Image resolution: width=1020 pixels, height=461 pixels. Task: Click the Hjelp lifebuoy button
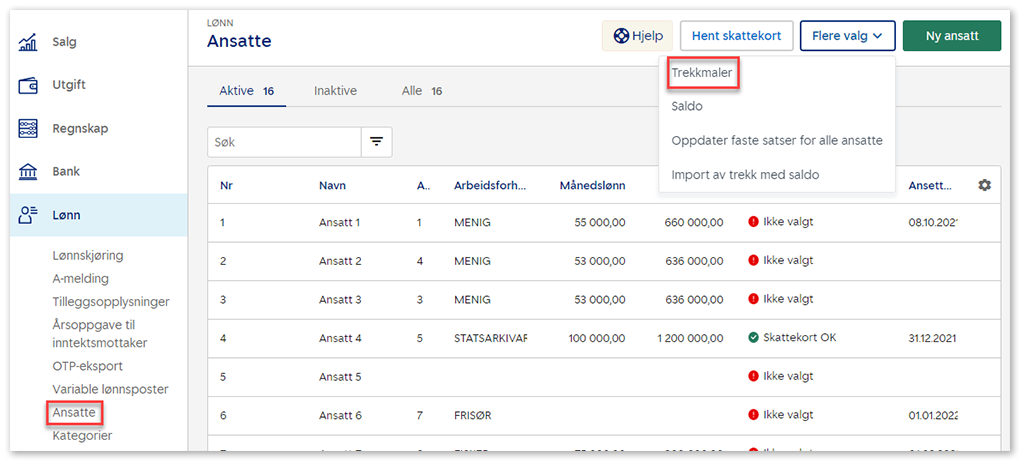pyautogui.click(x=636, y=36)
